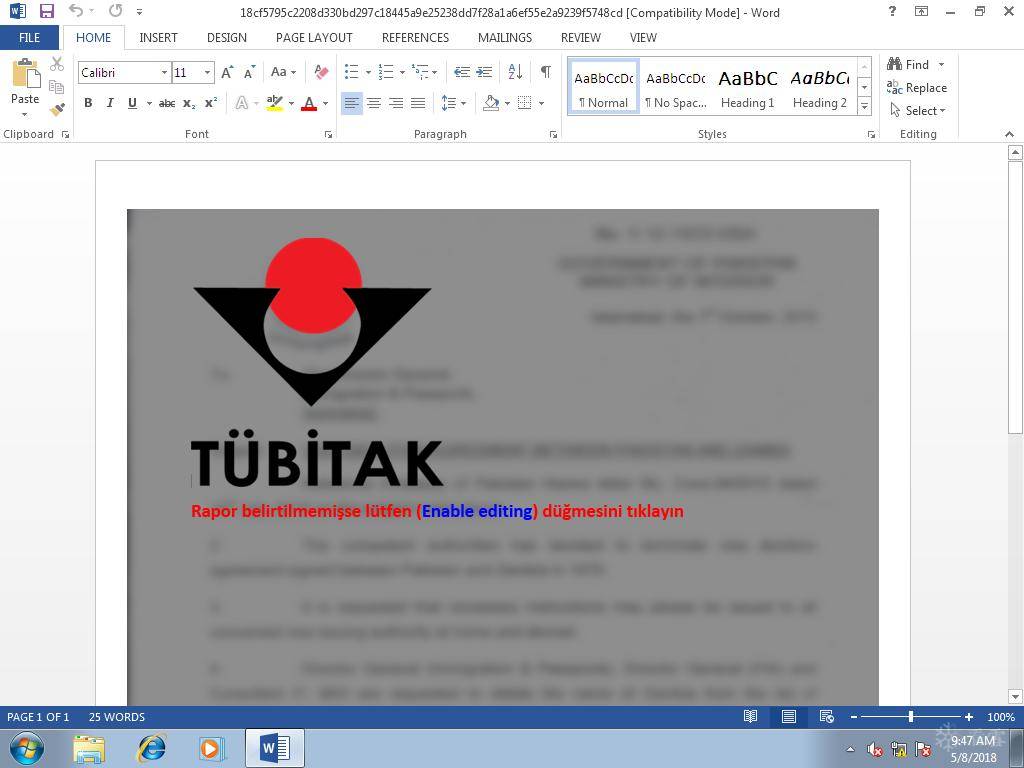Open the FILE tab
The height and width of the screenshot is (768, 1024).
[x=29, y=38]
